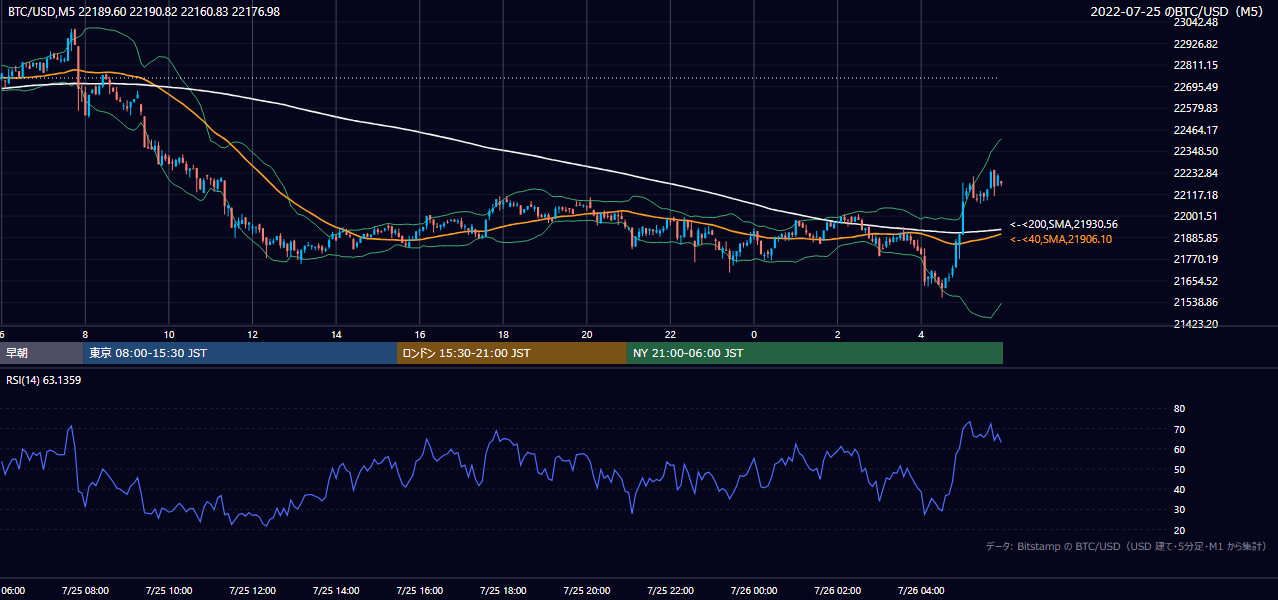Image resolution: width=1278 pixels, height=600 pixels.
Task: Click the '7/25 12:00' bottom time label
Action: (252, 590)
